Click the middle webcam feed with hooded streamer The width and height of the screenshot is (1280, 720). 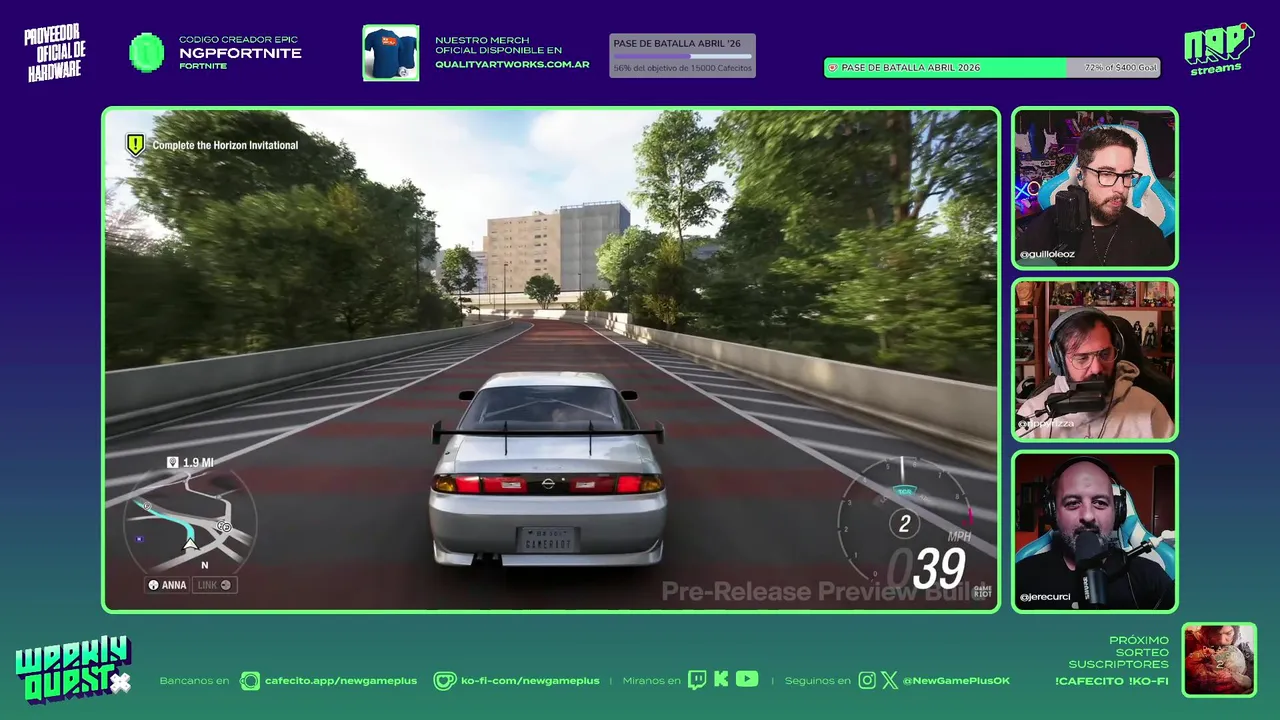(1094, 360)
